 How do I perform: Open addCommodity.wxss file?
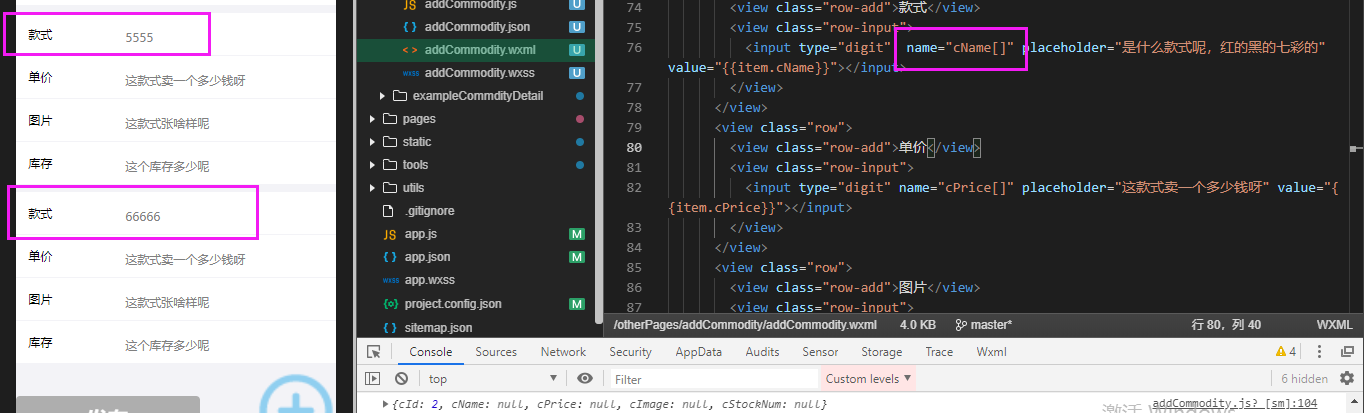(x=479, y=73)
